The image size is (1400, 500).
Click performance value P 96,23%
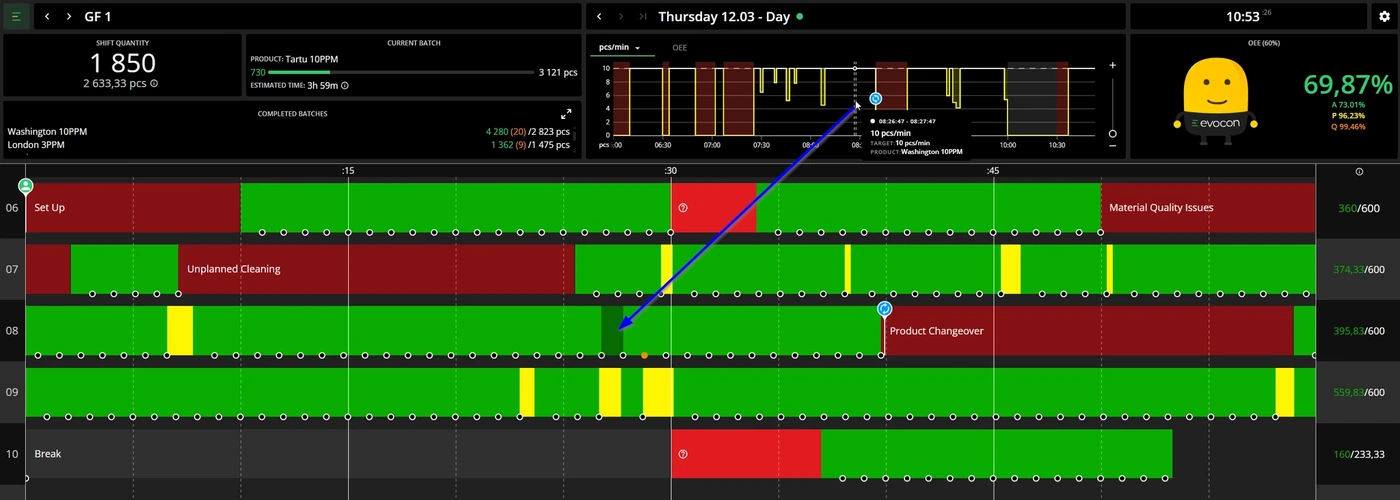pos(1348,115)
